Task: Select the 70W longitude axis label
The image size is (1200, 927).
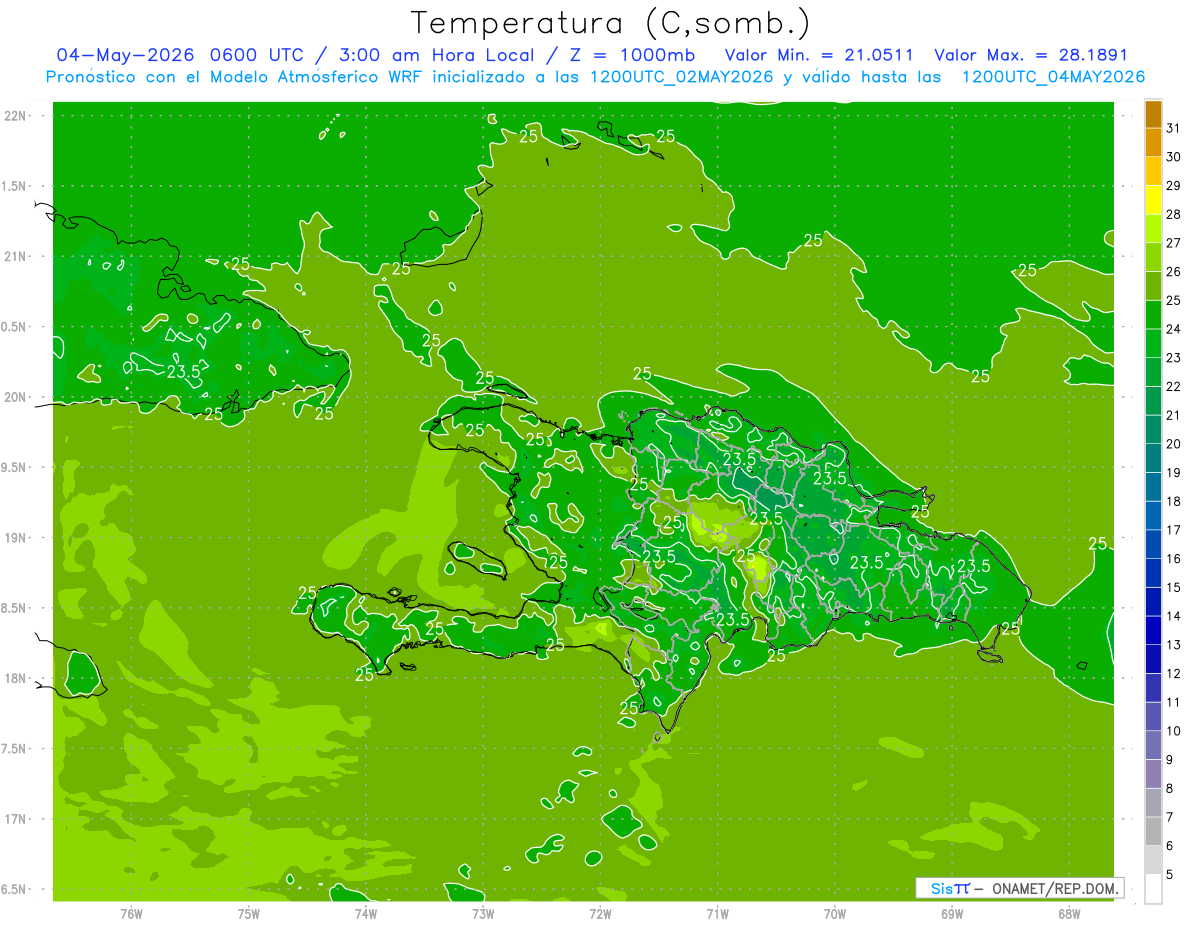Action: 835,913
